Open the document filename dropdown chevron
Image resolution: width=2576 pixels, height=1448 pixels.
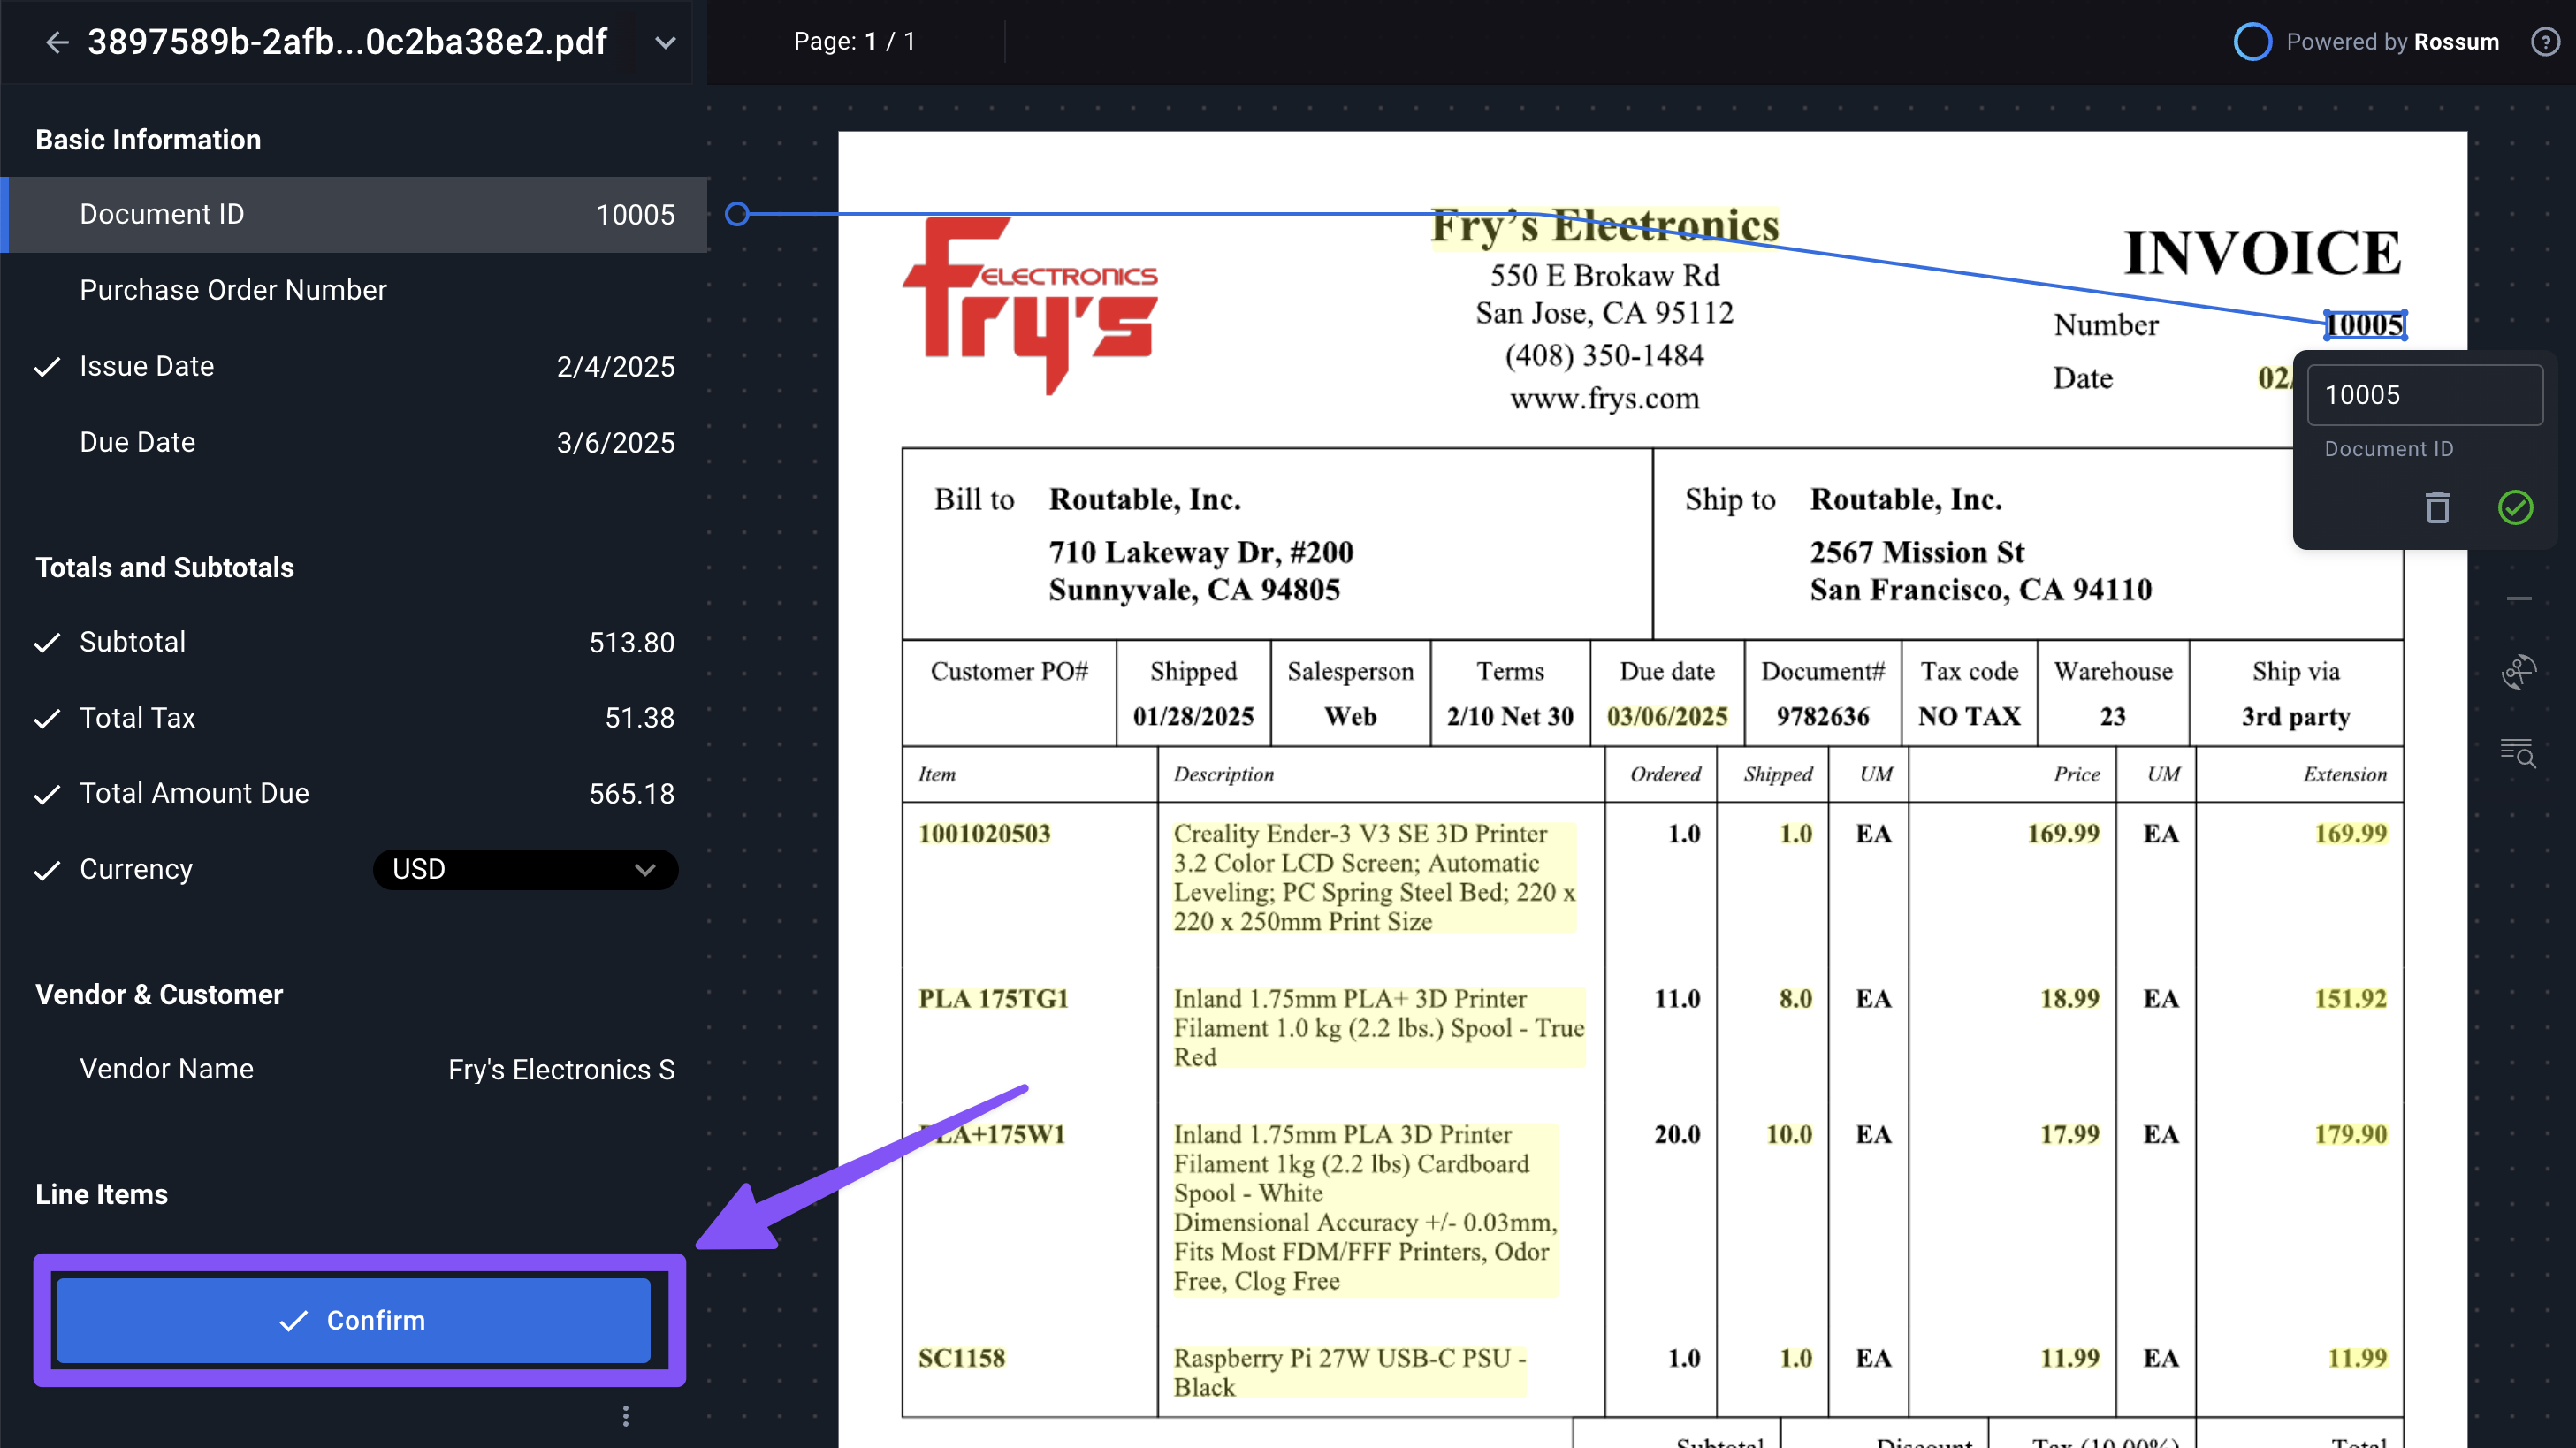click(665, 43)
